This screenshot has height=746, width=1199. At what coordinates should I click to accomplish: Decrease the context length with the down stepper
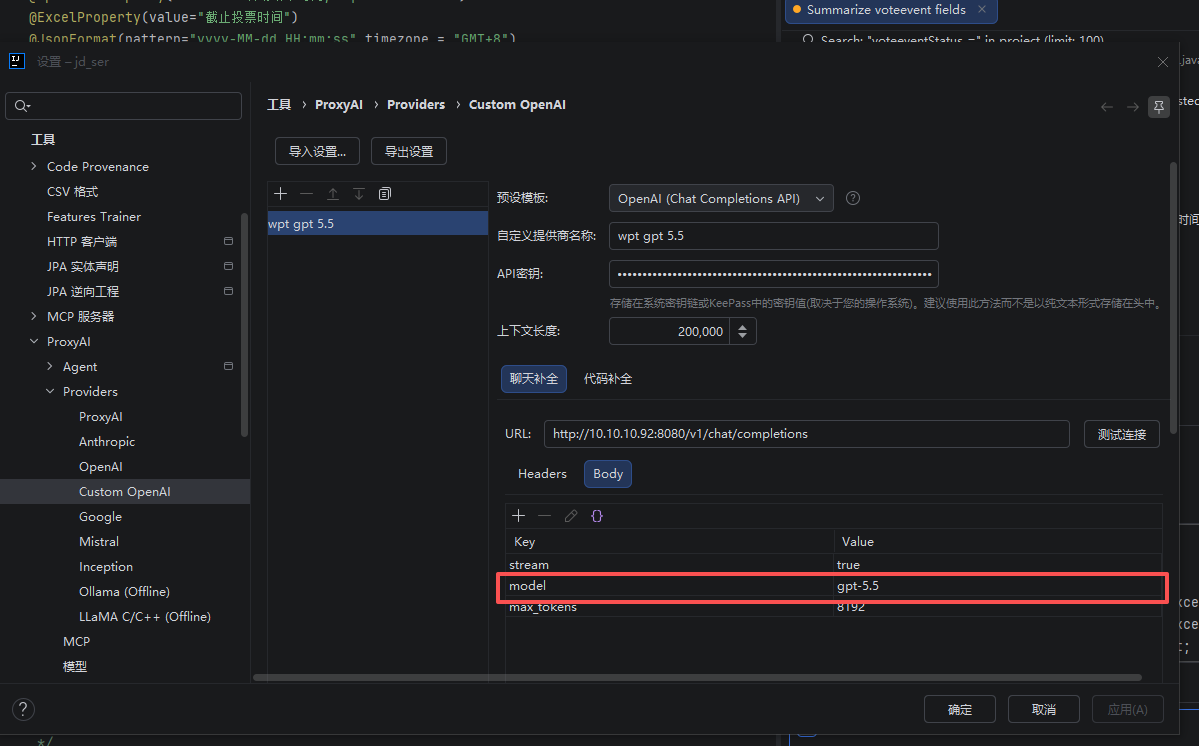coord(742,336)
